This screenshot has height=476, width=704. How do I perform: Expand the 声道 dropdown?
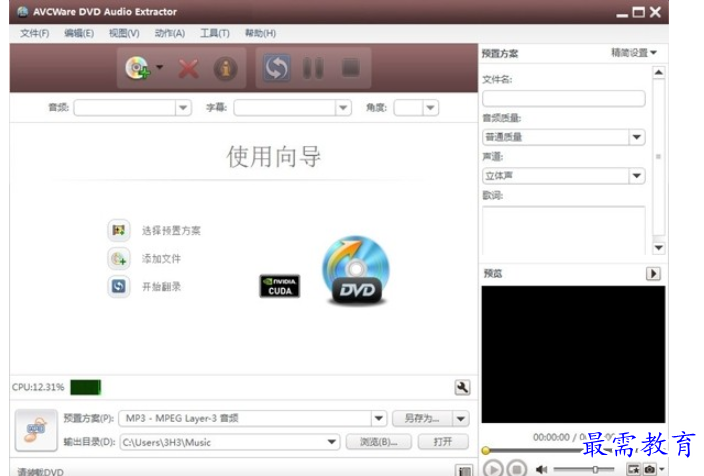coord(637,176)
